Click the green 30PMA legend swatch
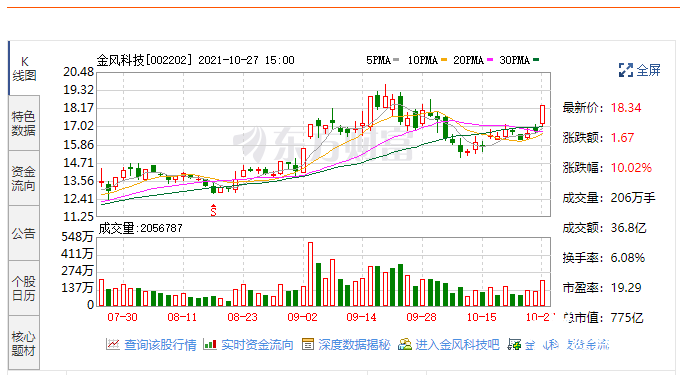Screen dimensions: 680x375 coord(536,60)
